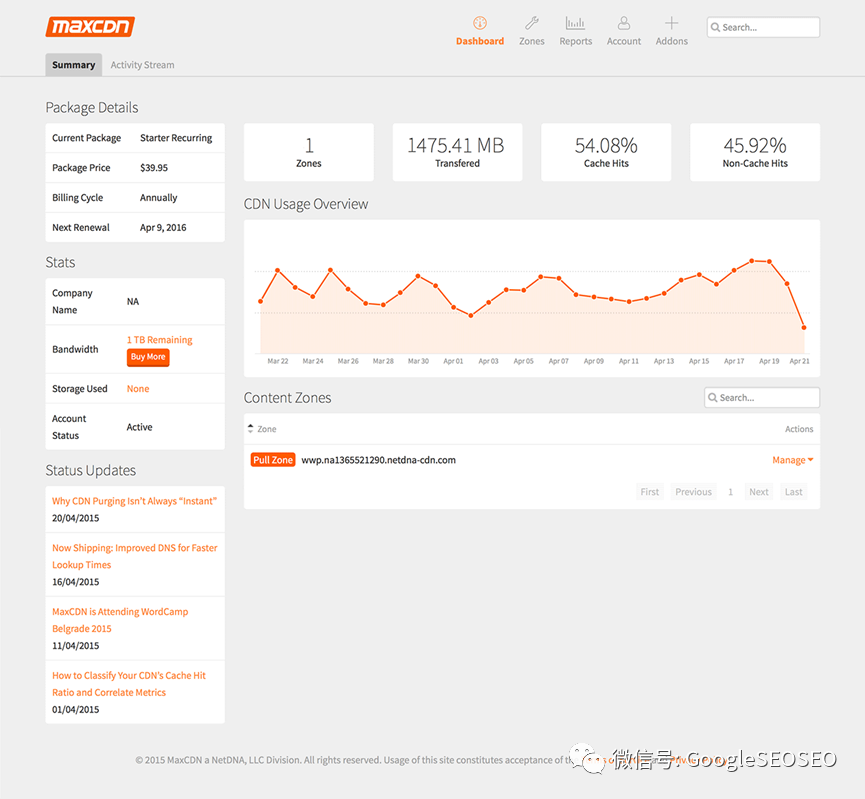
Task: Click the $39.95 package price
Action: pos(154,168)
